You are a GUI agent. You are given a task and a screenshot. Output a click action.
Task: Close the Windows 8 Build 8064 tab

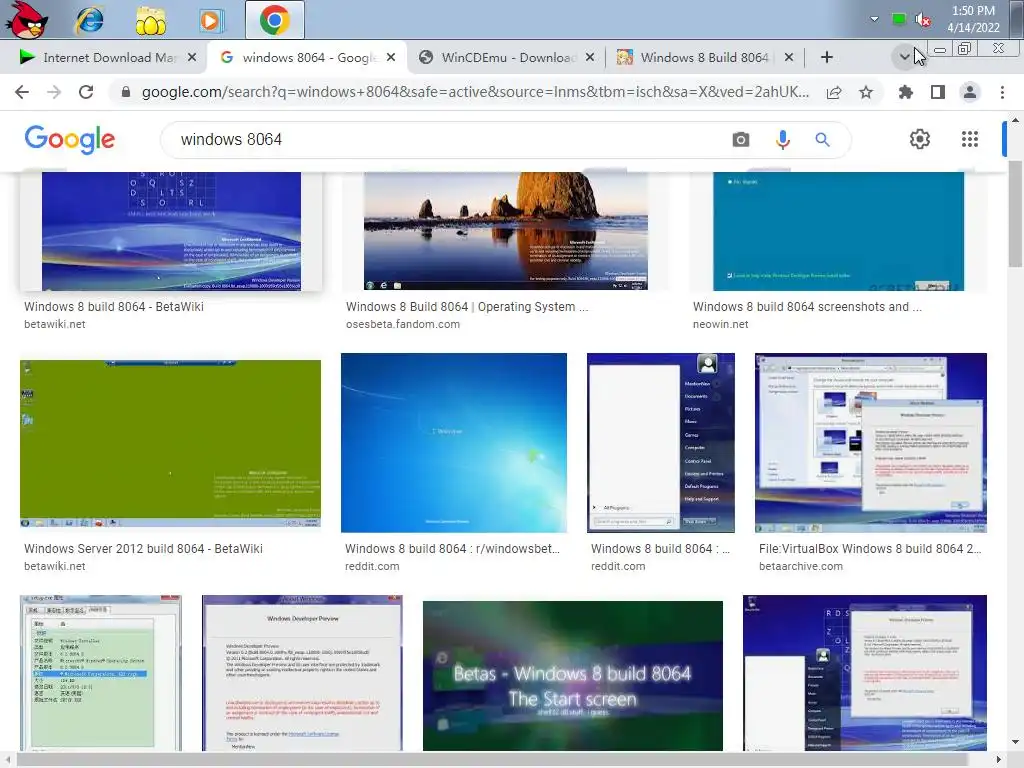[789, 57]
